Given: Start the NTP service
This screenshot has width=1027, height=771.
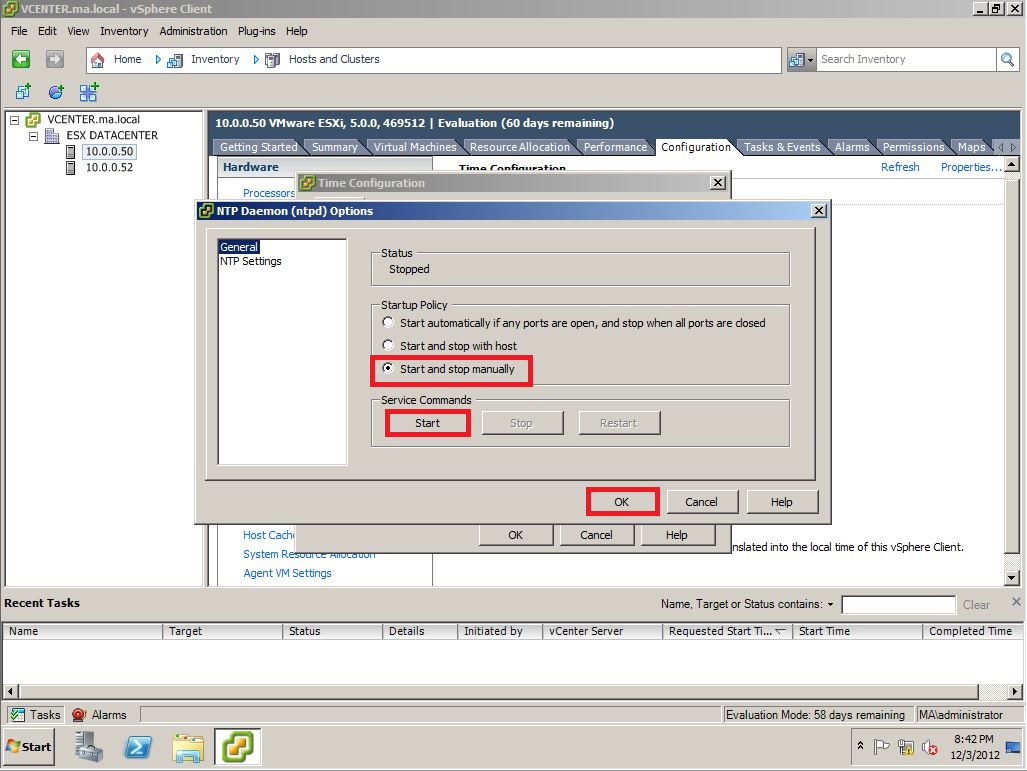Looking at the screenshot, I should pyautogui.click(x=427, y=423).
